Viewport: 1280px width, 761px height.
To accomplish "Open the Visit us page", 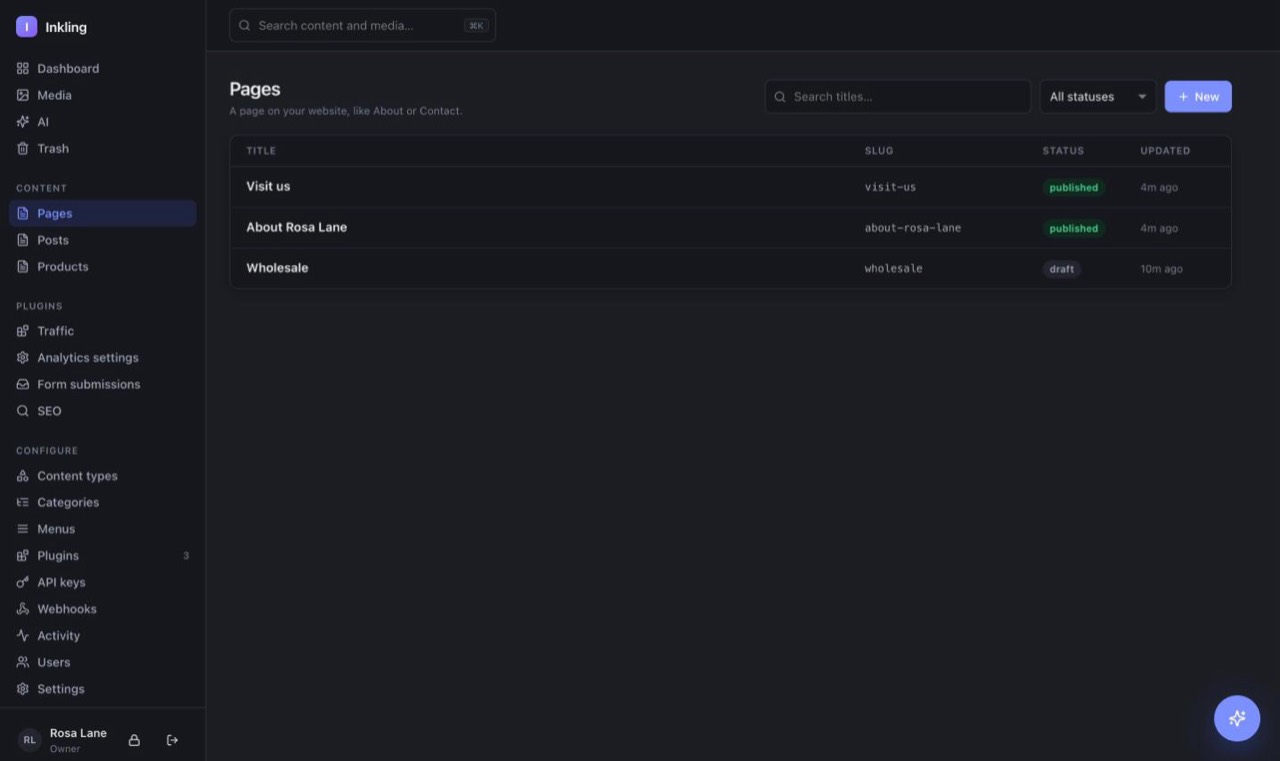I will (268, 187).
